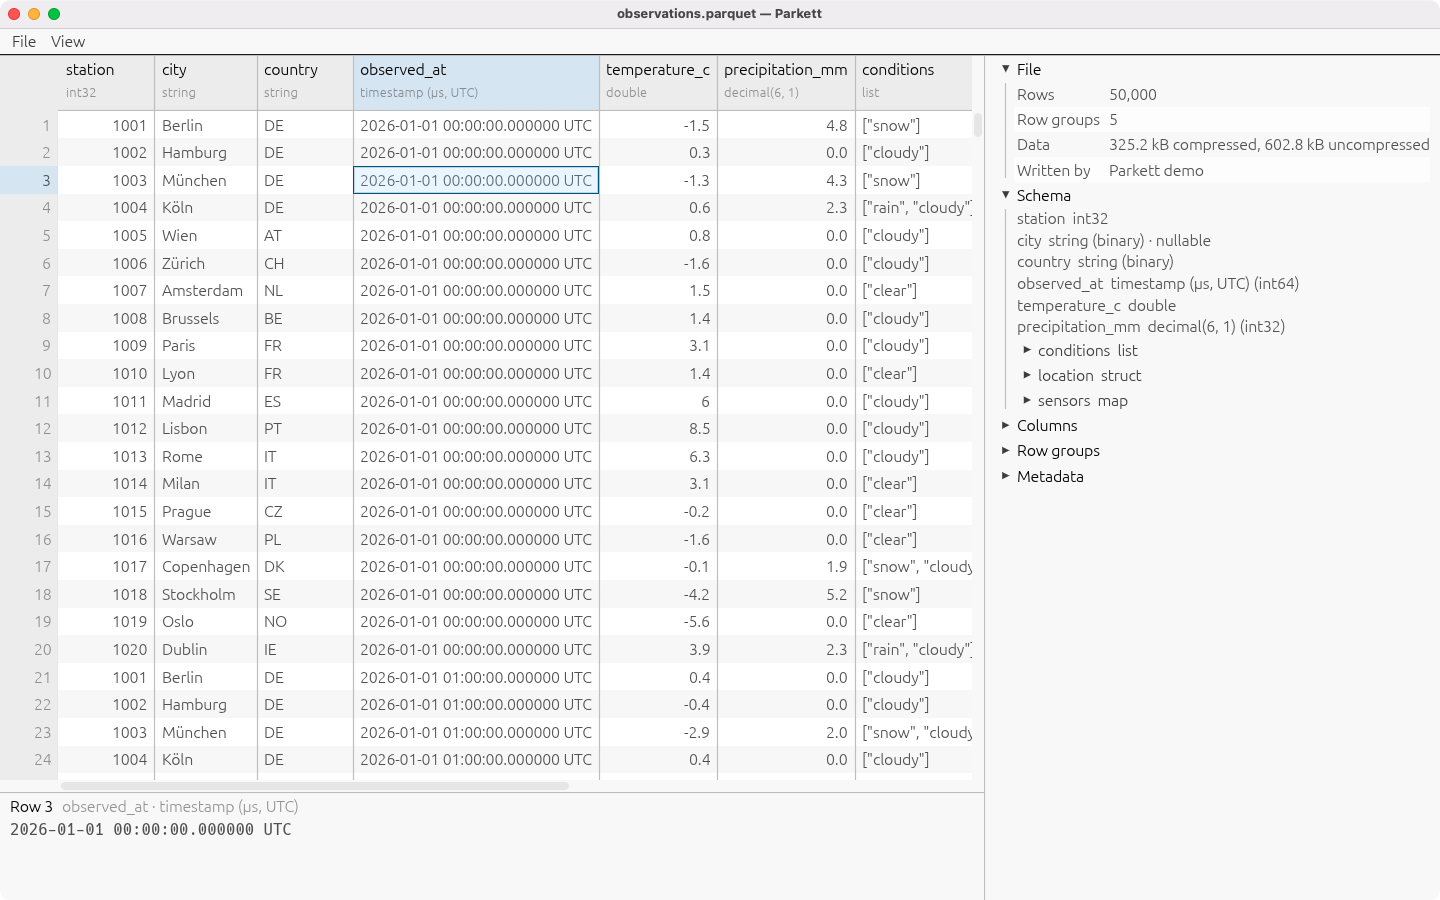The image size is (1440, 900).
Task: Click the country cell 'NO' for Oslo
Action: click(x=305, y=621)
